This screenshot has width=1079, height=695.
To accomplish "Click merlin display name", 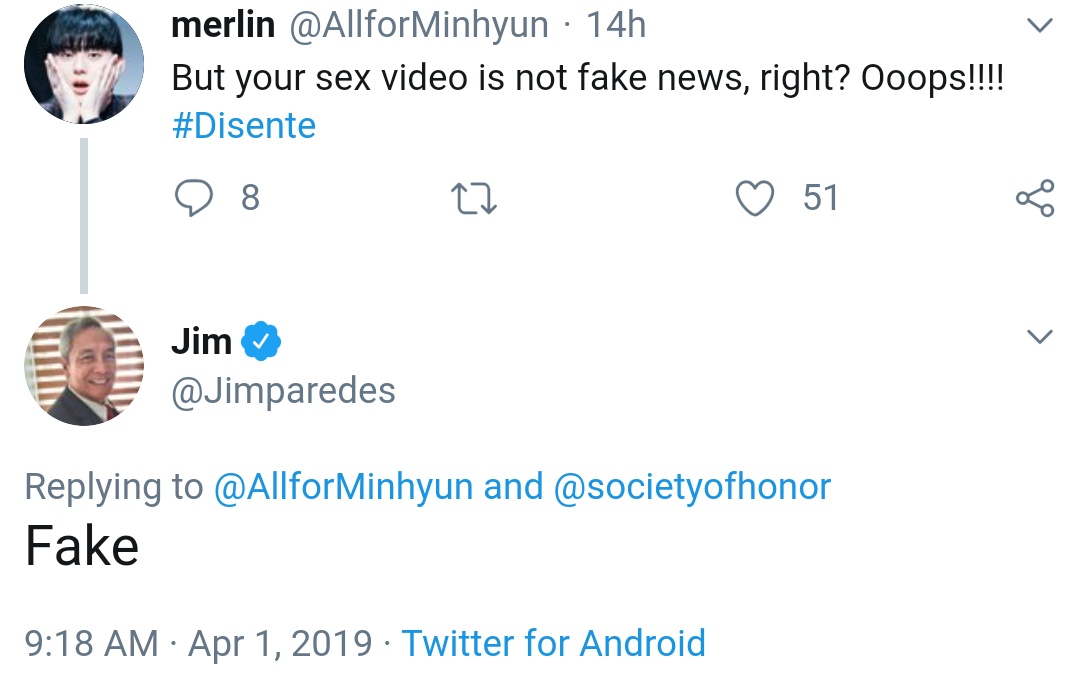I will tap(223, 25).
